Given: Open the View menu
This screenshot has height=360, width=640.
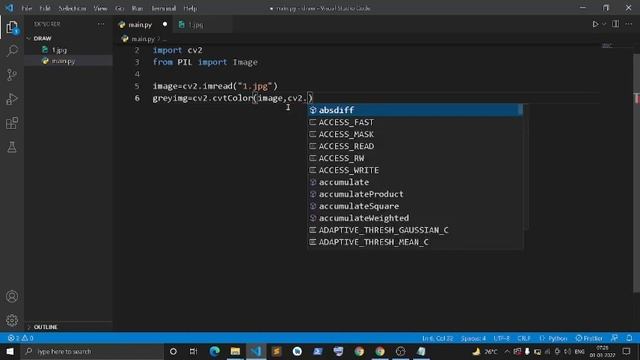Looking at the screenshot, I should coord(100,8).
